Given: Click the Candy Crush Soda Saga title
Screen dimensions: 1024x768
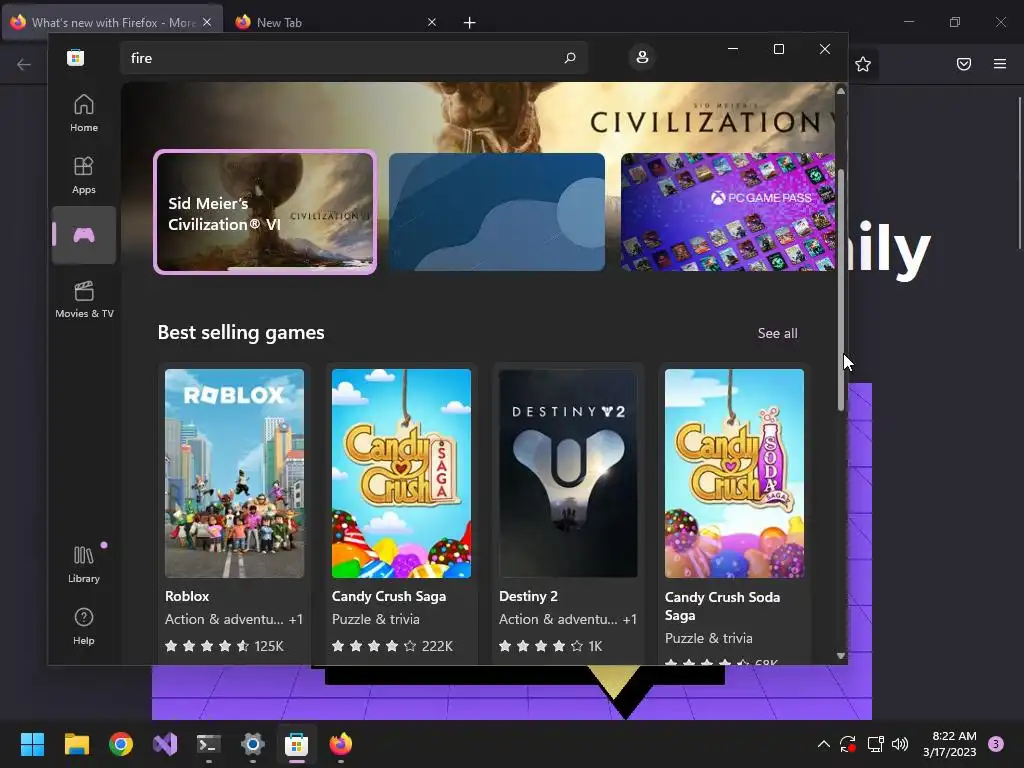Looking at the screenshot, I should (x=722, y=606).
